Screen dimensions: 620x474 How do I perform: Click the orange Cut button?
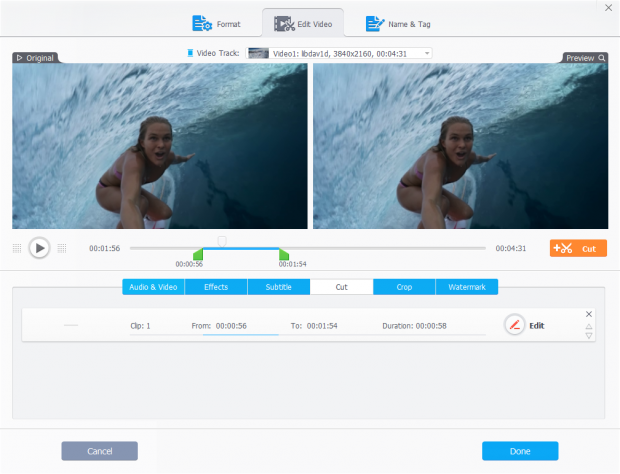pos(578,248)
